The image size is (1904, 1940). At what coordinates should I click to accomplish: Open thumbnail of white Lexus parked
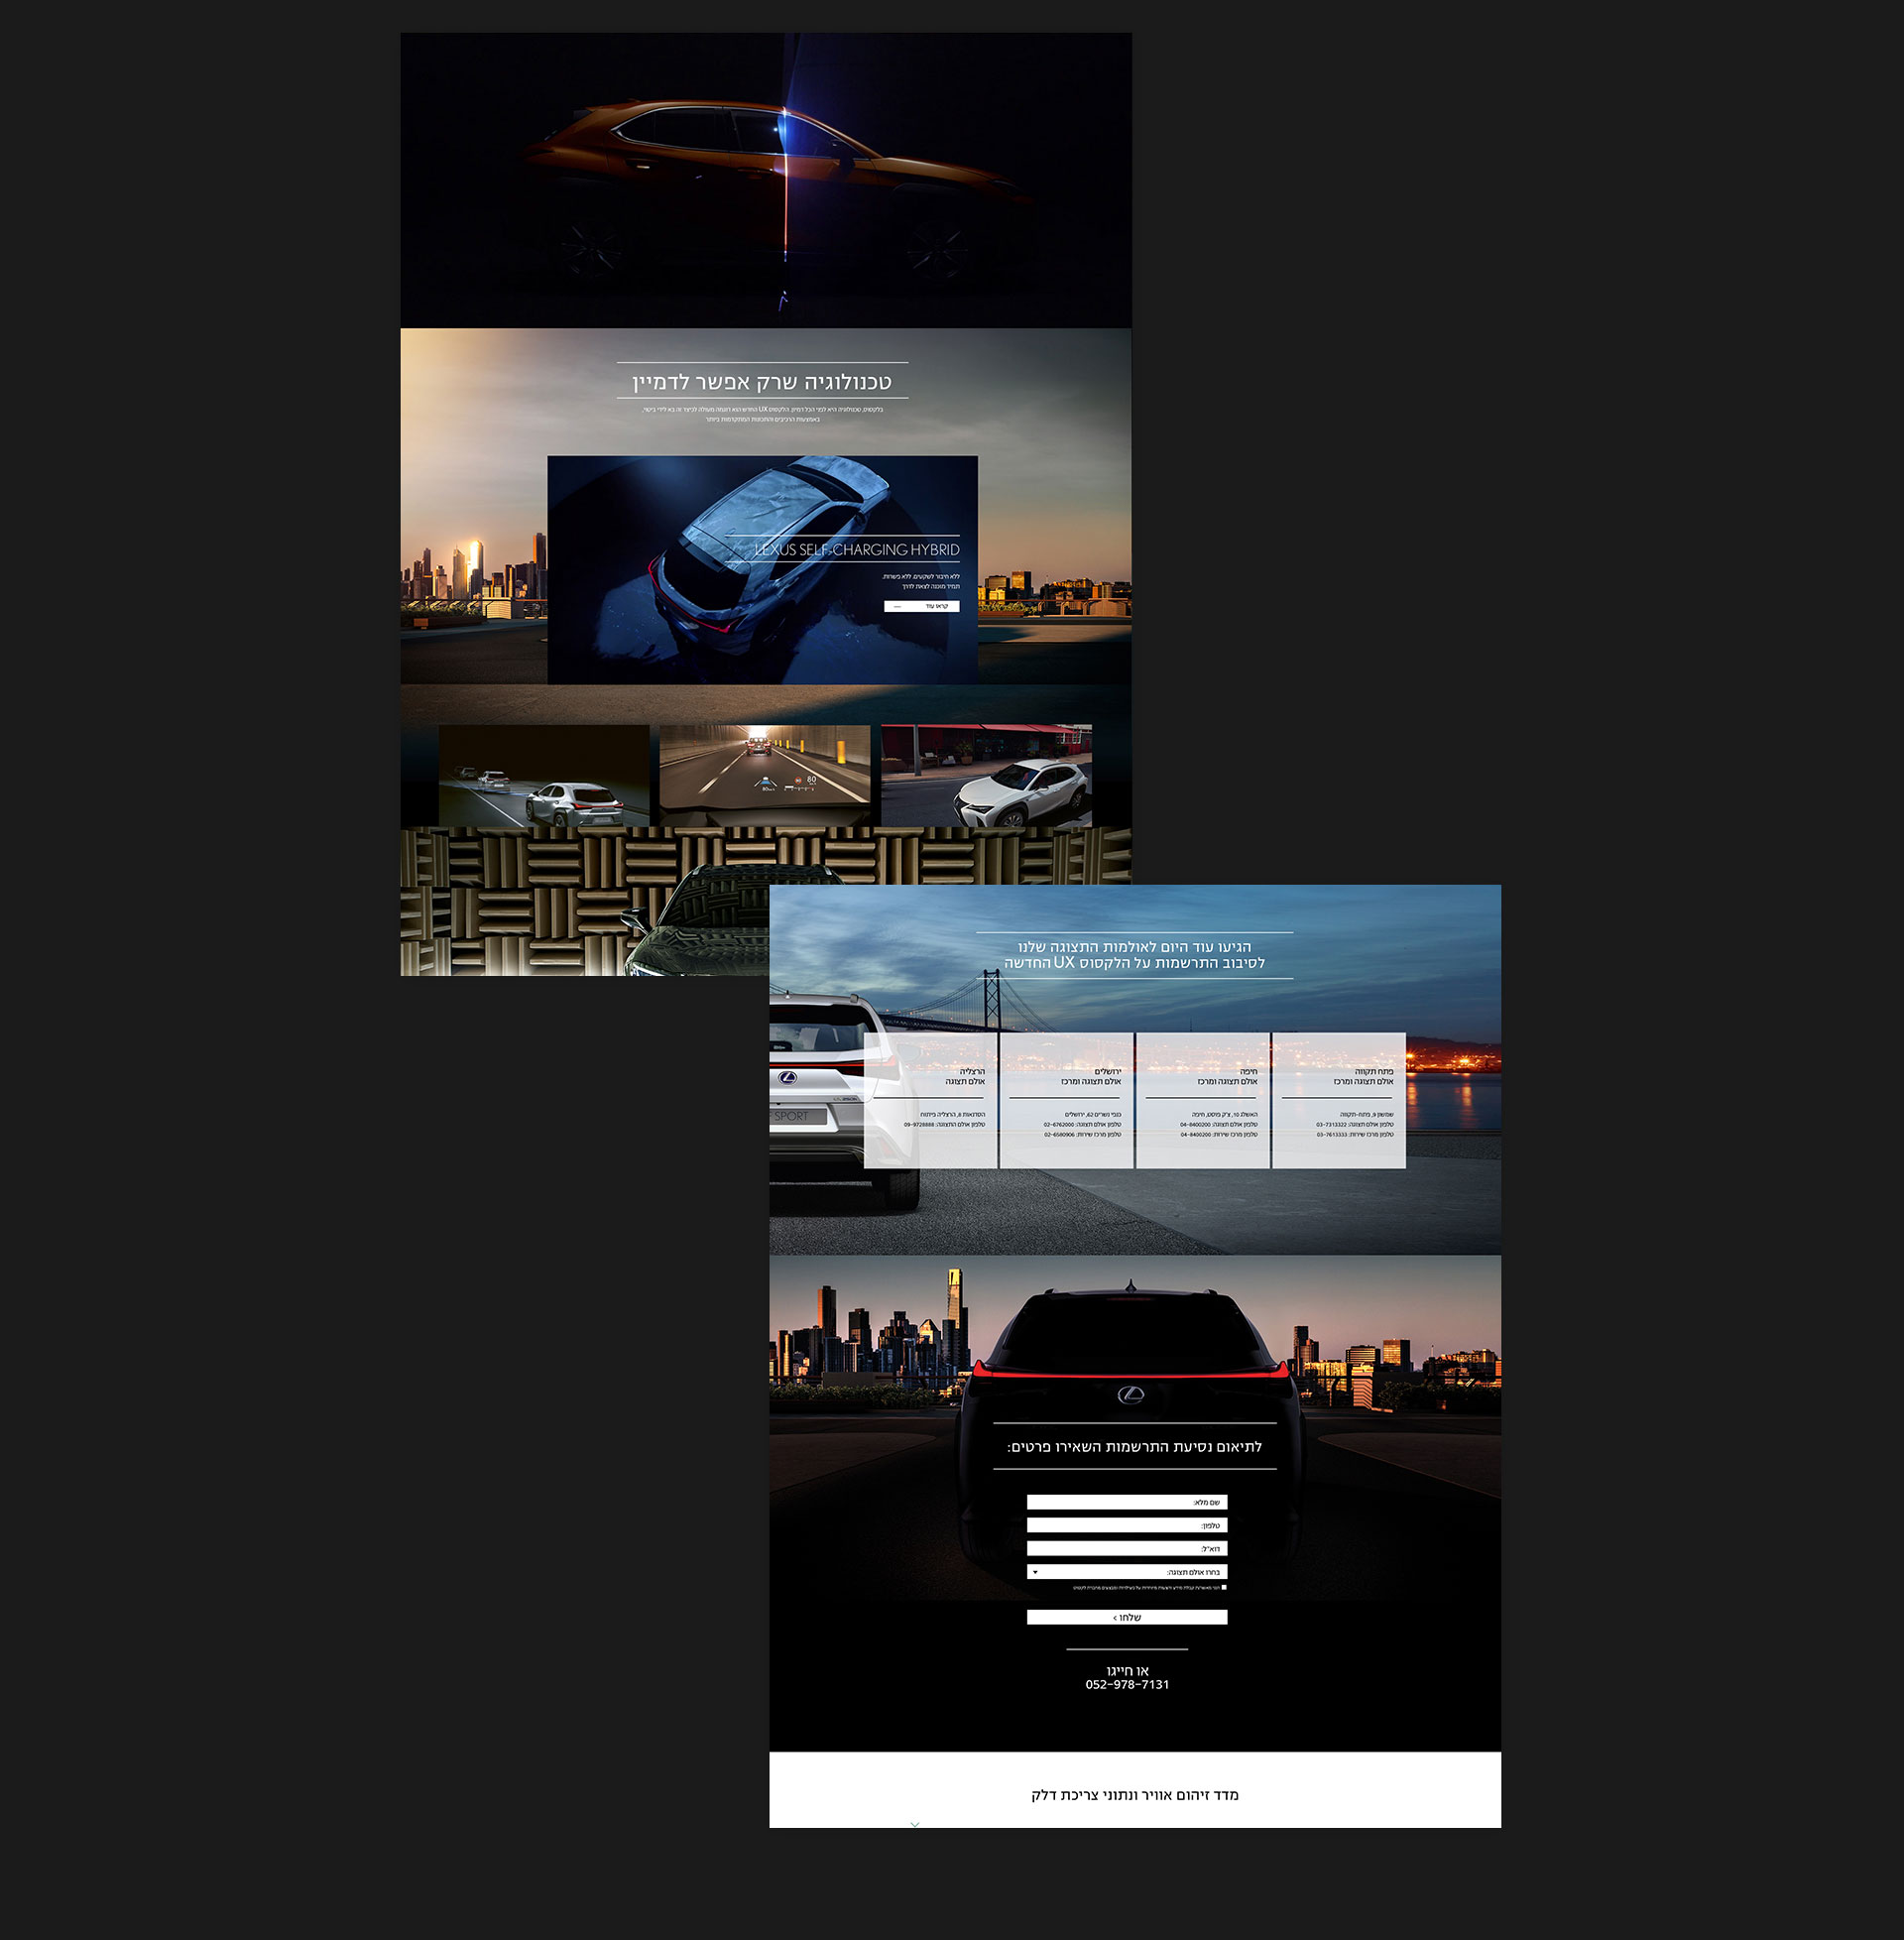[x=986, y=776]
